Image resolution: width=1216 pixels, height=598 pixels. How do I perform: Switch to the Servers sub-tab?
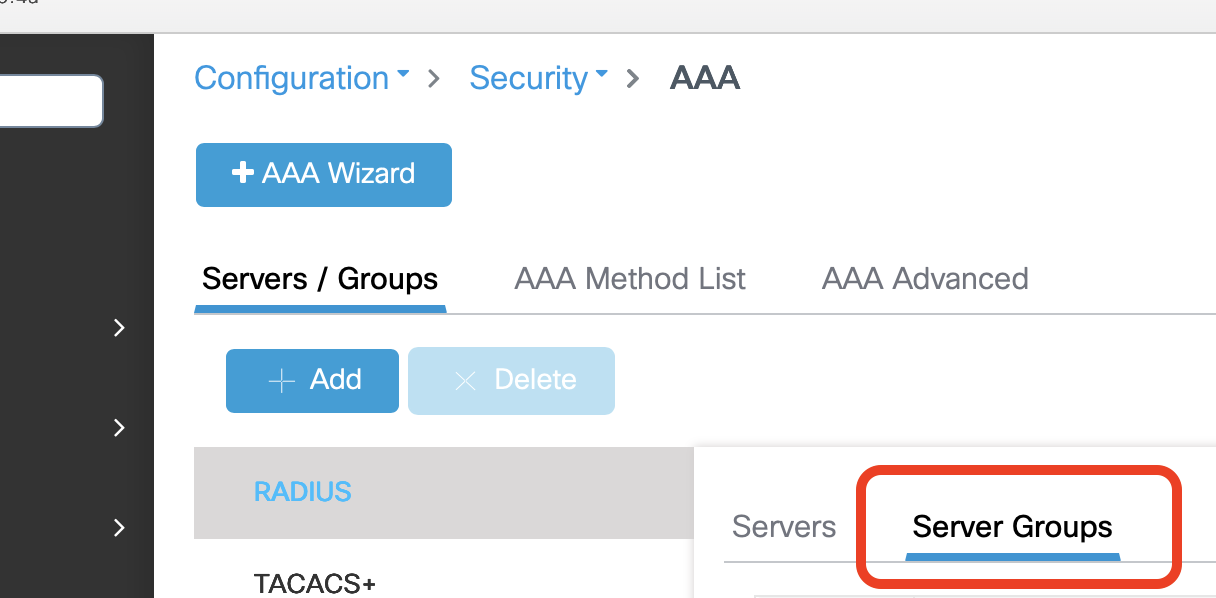click(783, 527)
